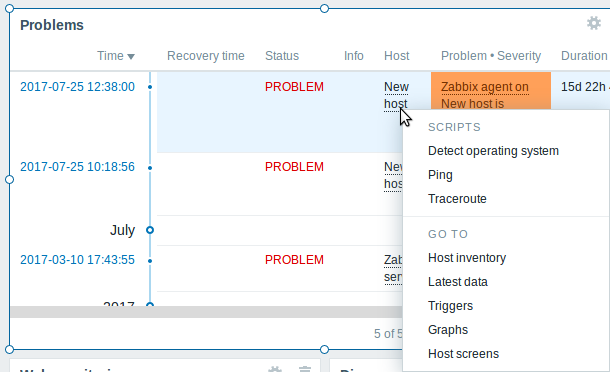Select Ping from scripts menu
610x372 pixels.
click(x=440, y=175)
